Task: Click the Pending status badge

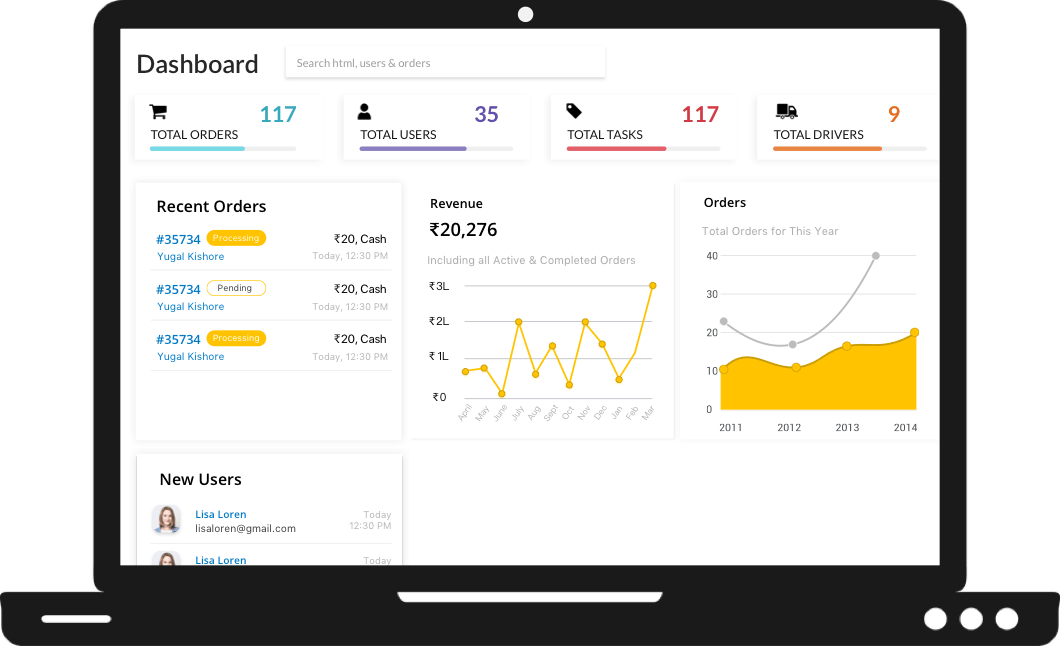Action: coord(236,288)
